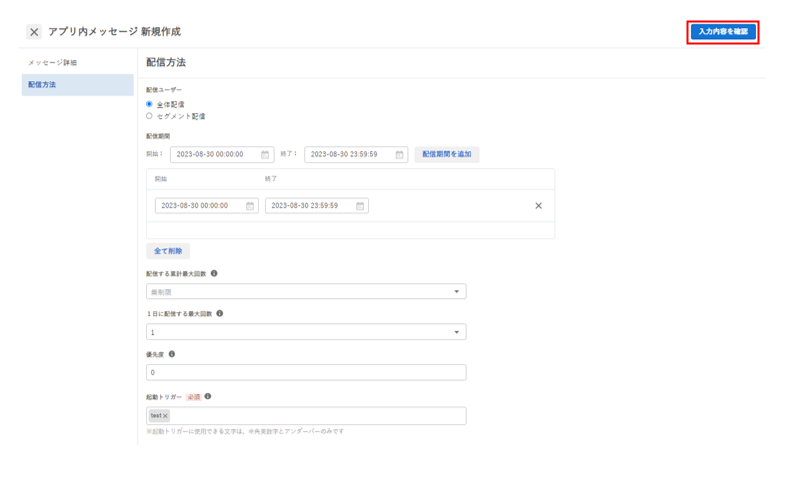Open calendar icon in table row start field
Viewport: 799px width, 479px height.
point(250,206)
